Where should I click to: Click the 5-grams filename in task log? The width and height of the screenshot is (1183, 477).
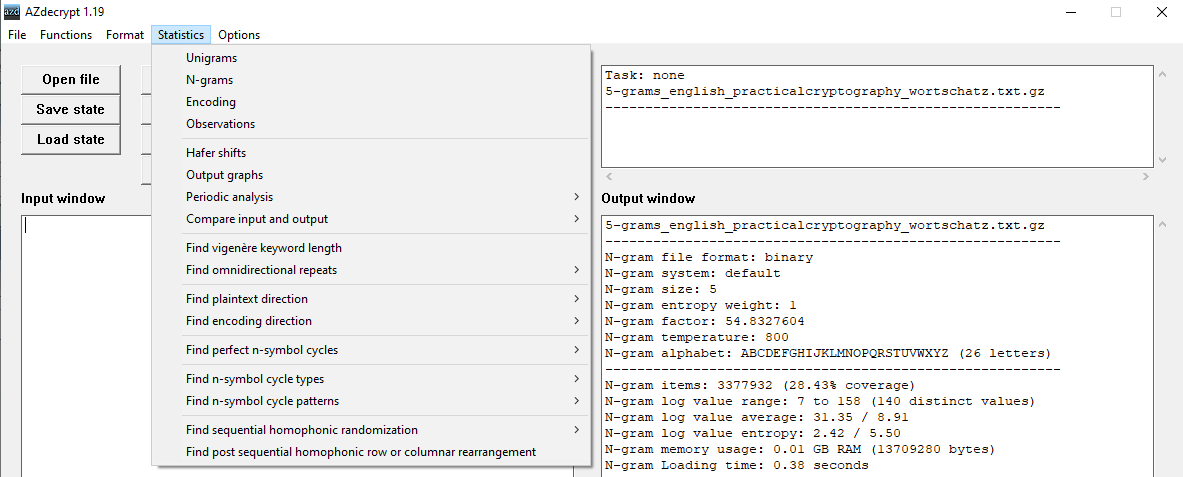(x=825, y=92)
